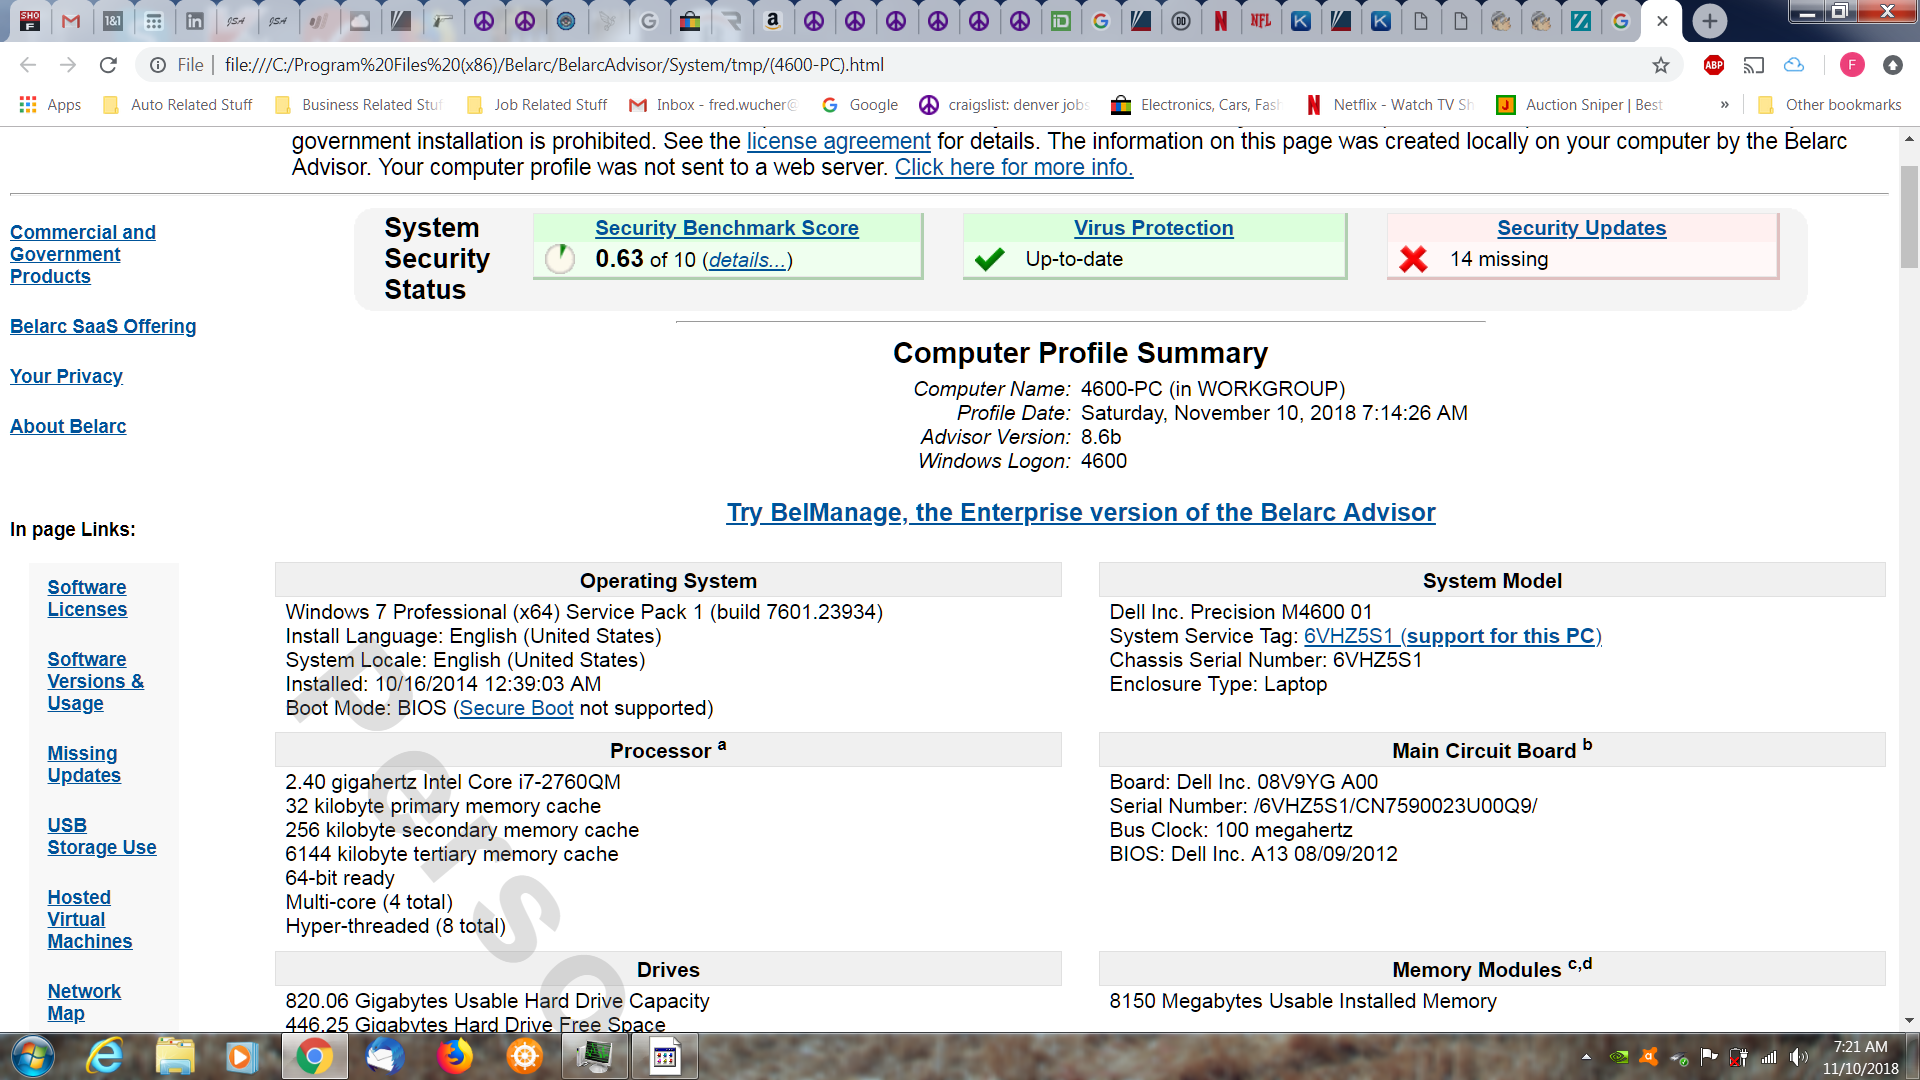This screenshot has height=1080, width=1920.
Task: Show hidden system tray icons arrow
Action: tap(1586, 1056)
